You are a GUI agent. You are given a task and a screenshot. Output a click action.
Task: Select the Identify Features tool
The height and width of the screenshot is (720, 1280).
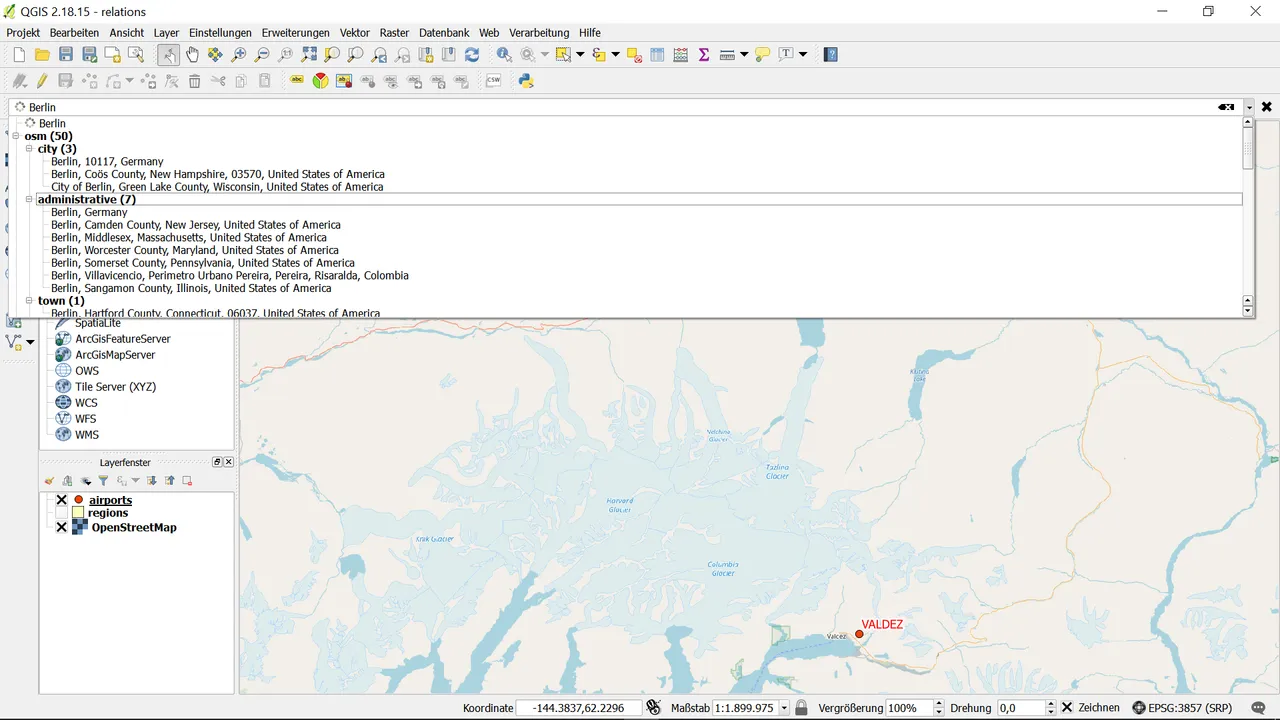[504, 55]
